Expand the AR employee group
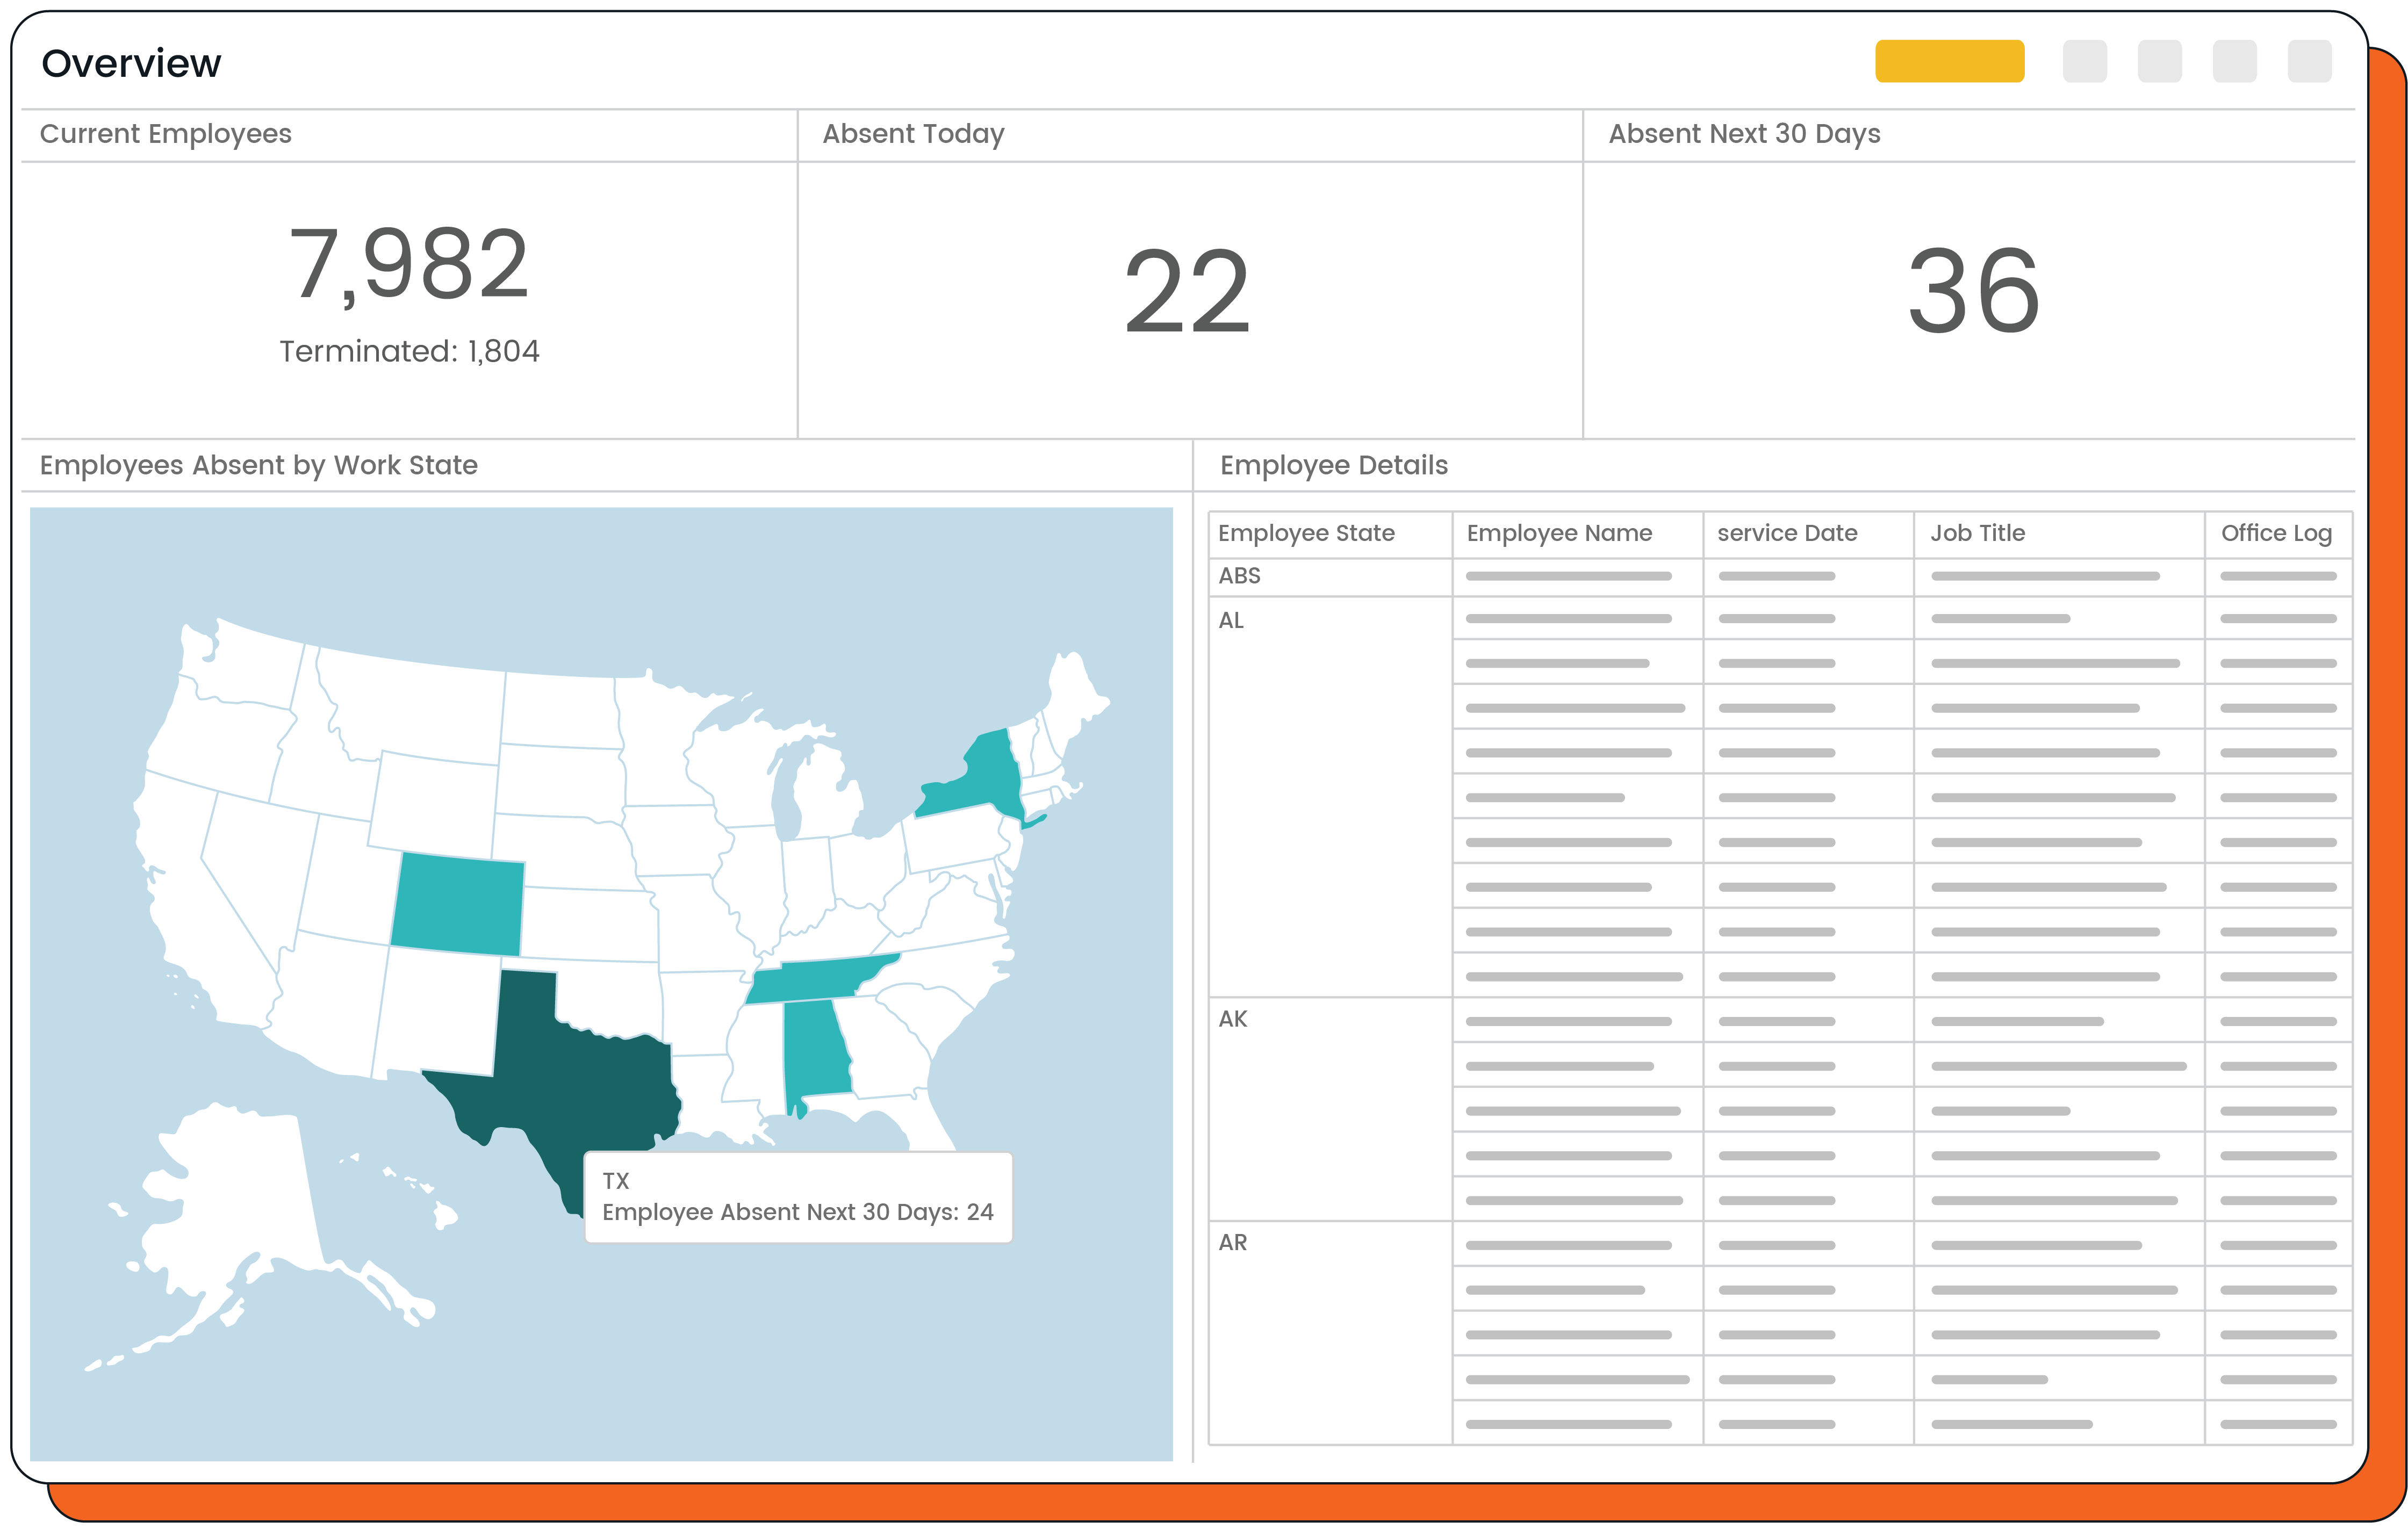The height and width of the screenshot is (1530, 2408). pyautogui.click(x=1233, y=1242)
